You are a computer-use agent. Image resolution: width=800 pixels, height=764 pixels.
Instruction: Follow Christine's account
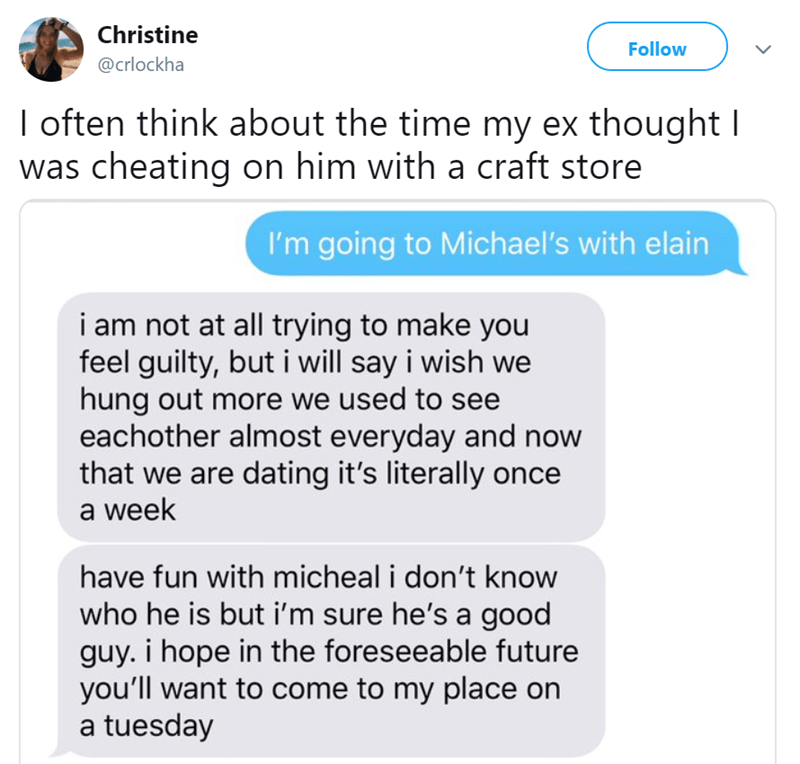(655, 48)
